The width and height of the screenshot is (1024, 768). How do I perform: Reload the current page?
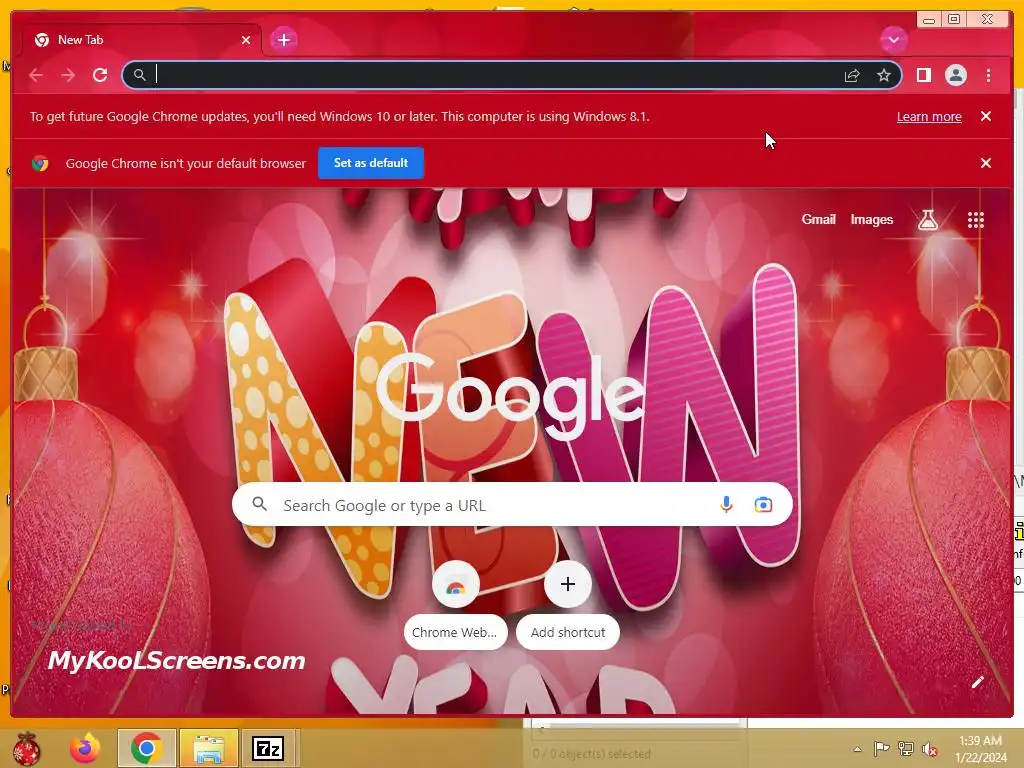[100, 75]
